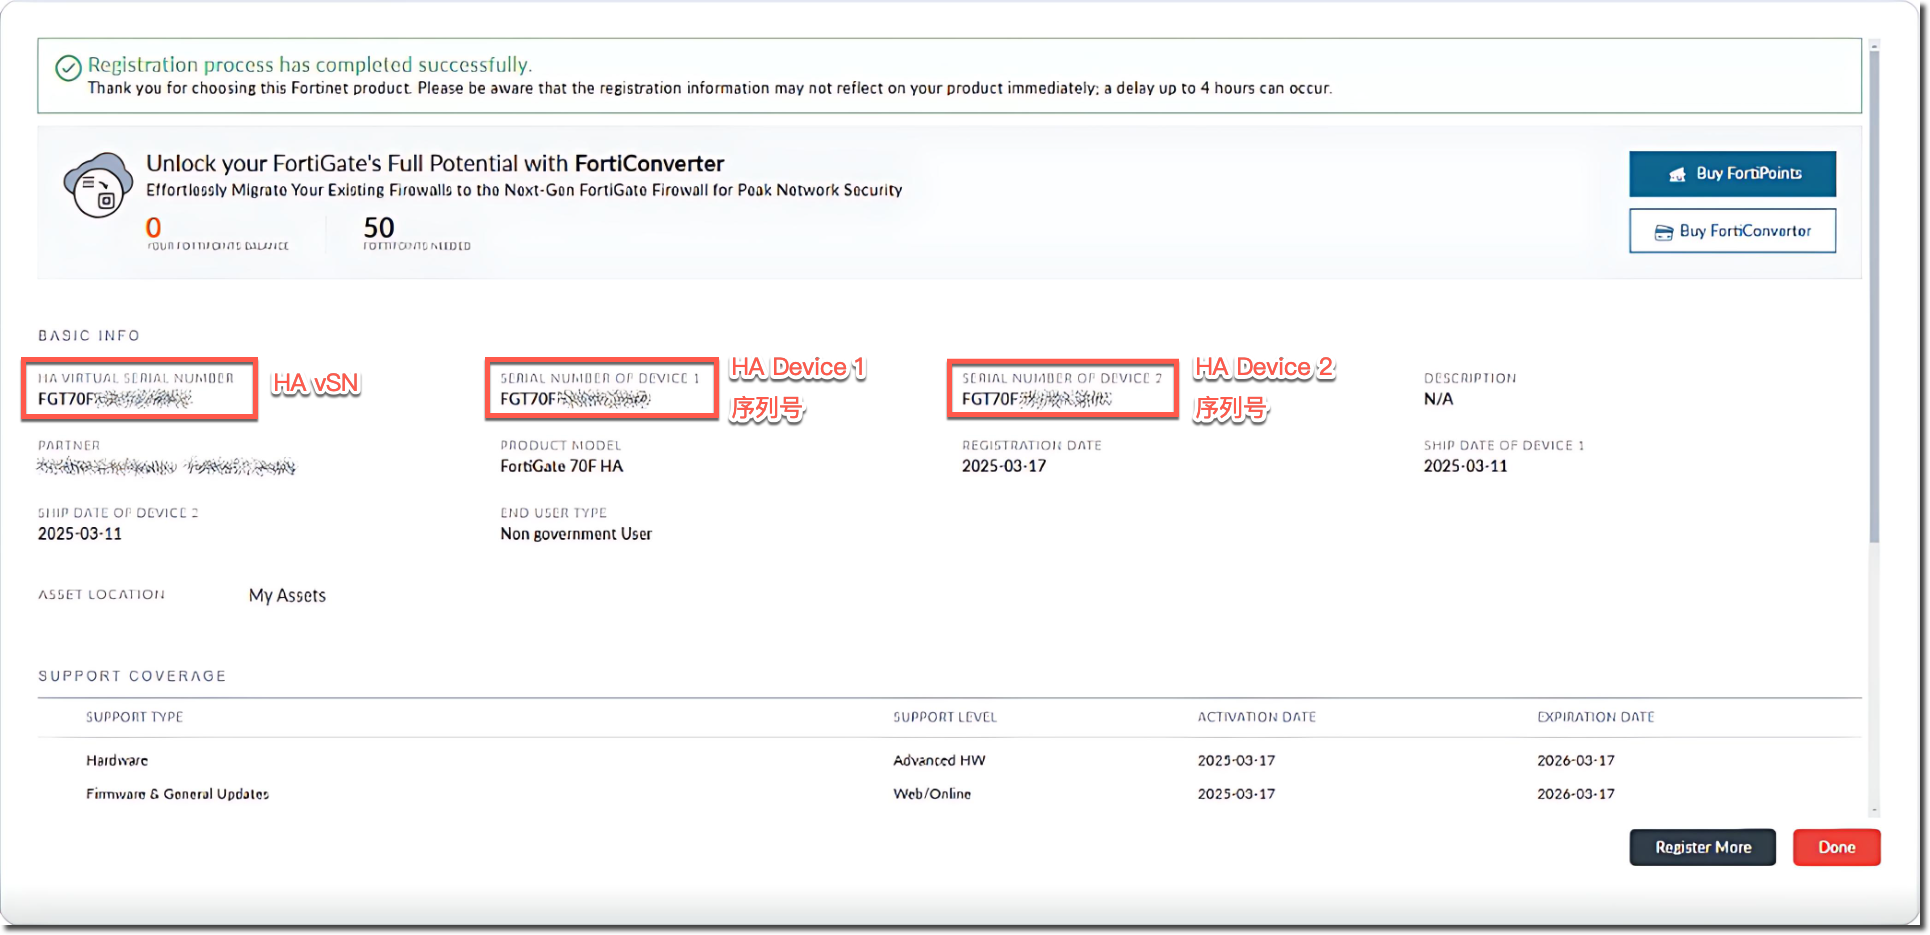Click the My Assets location text
Viewport: 1930px width, 935px height.
click(x=287, y=596)
